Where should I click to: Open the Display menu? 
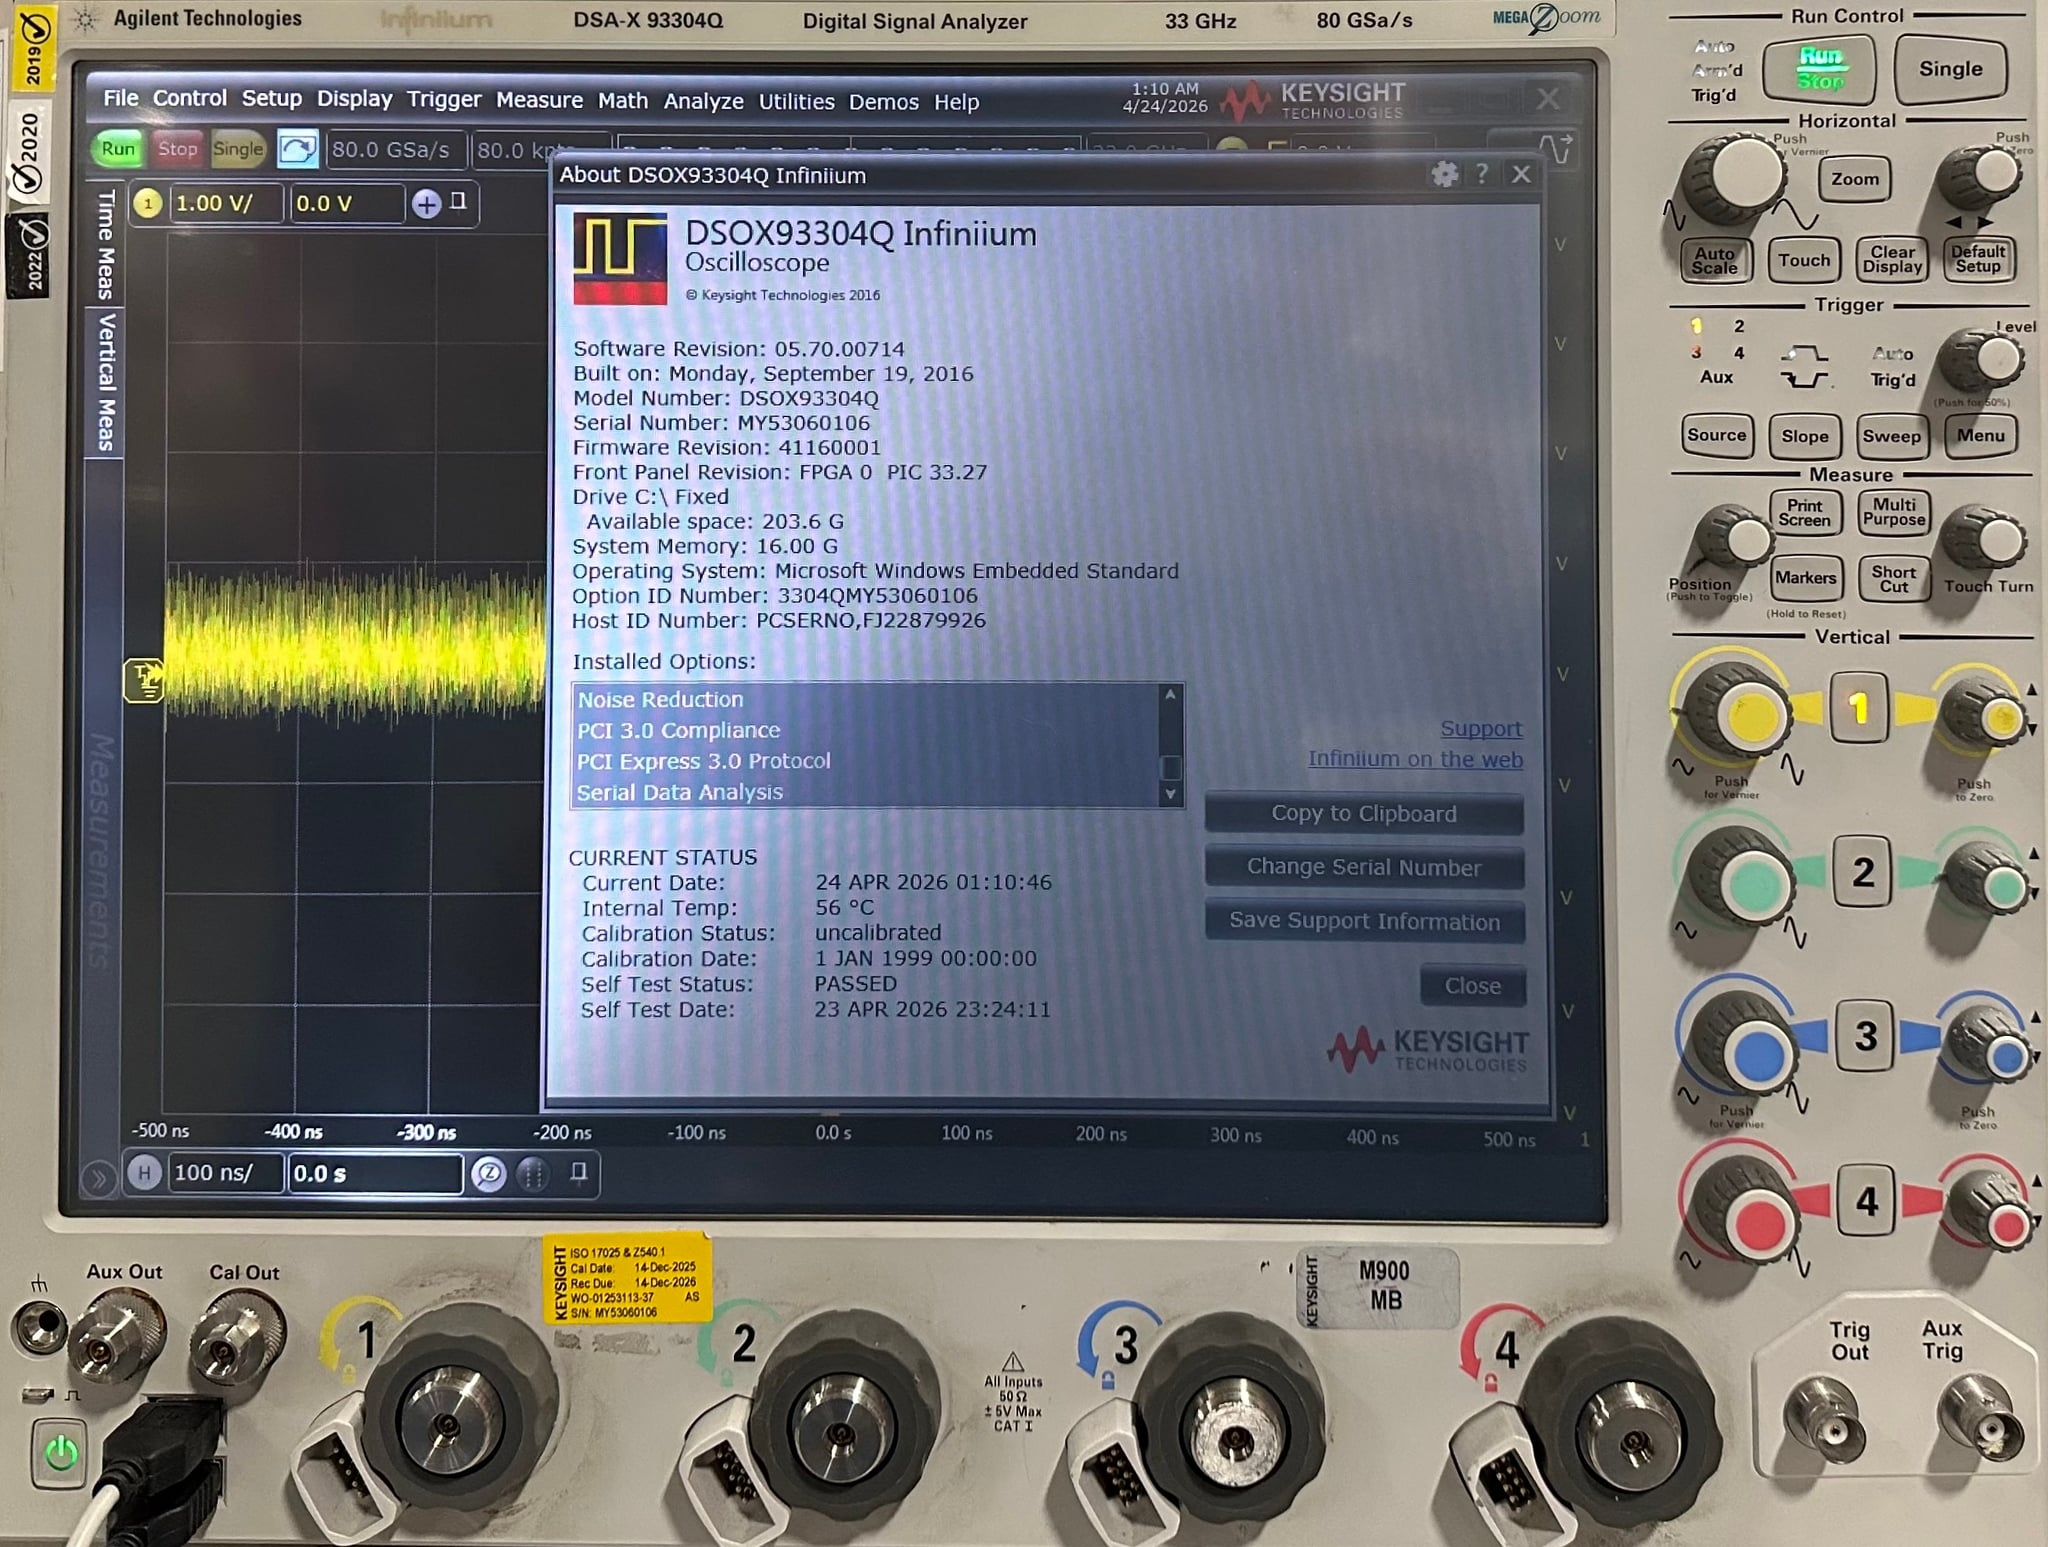click(354, 99)
